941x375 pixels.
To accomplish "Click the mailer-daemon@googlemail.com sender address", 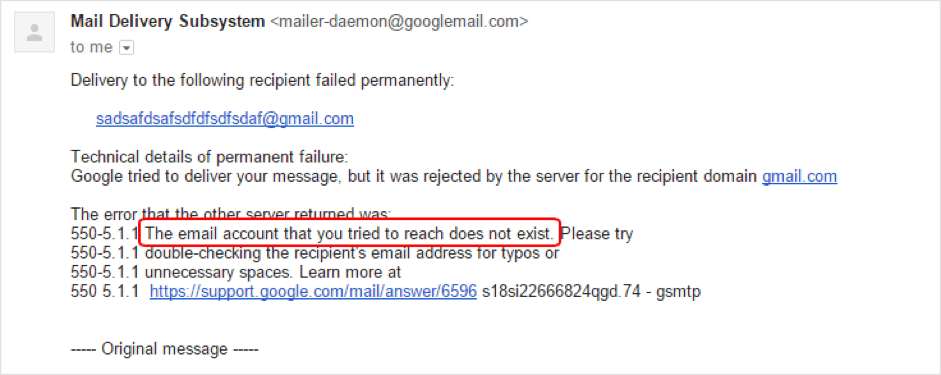I will coord(399,22).
